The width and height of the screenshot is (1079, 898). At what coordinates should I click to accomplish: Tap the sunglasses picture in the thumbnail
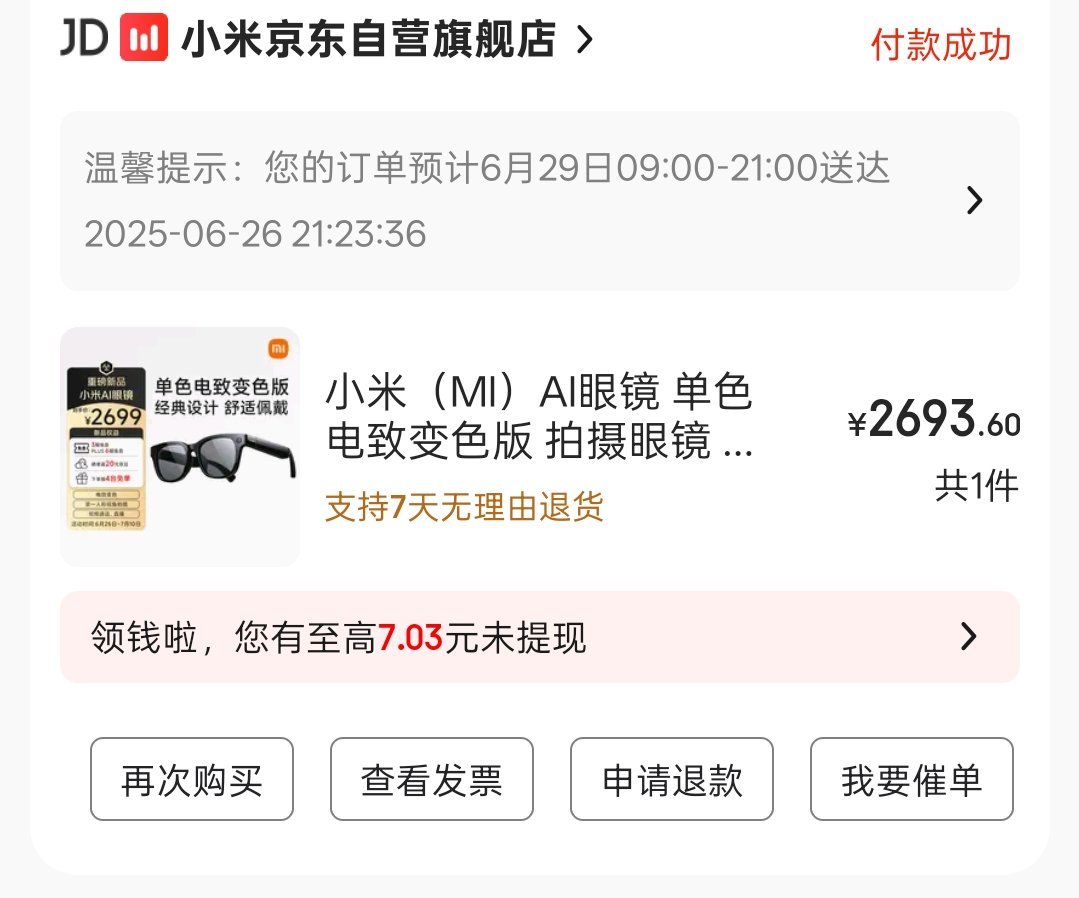[x=224, y=458]
